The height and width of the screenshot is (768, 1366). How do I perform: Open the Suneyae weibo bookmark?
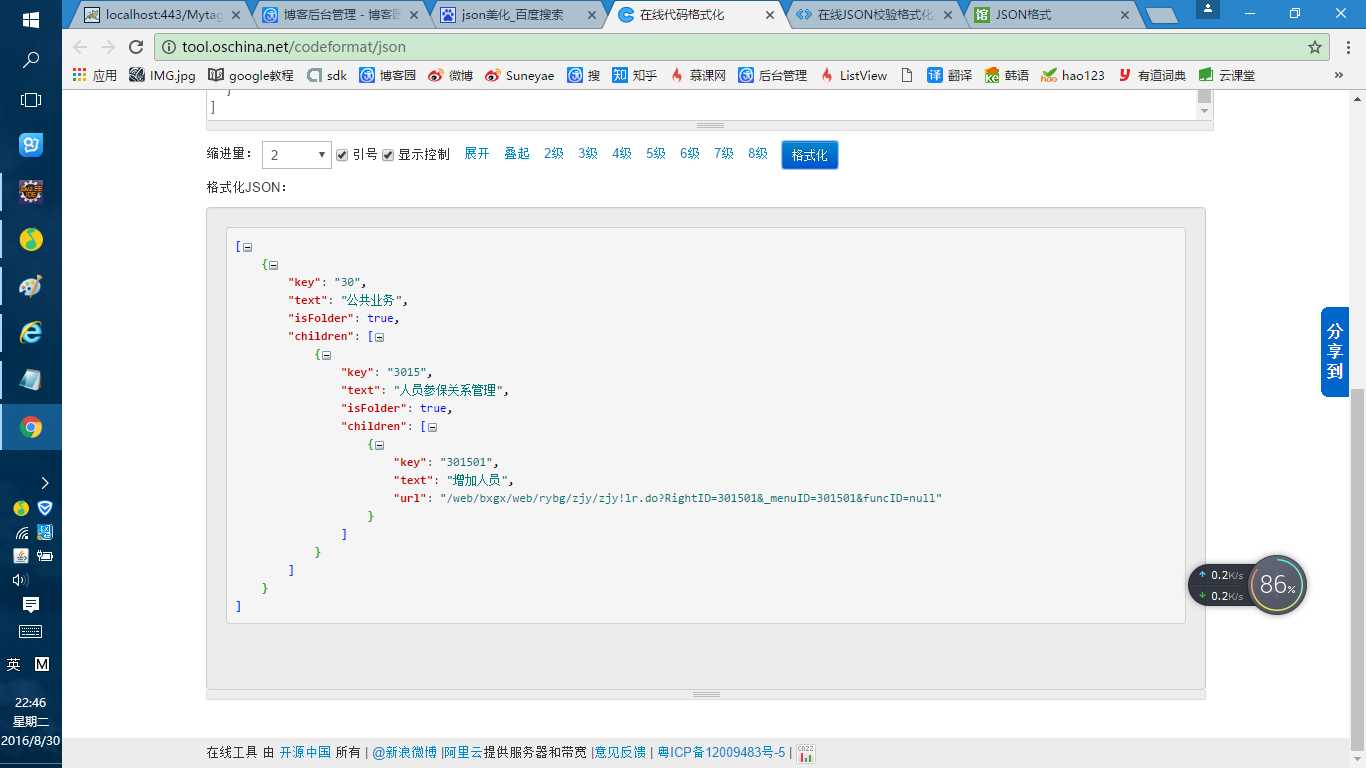tap(519, 75)
